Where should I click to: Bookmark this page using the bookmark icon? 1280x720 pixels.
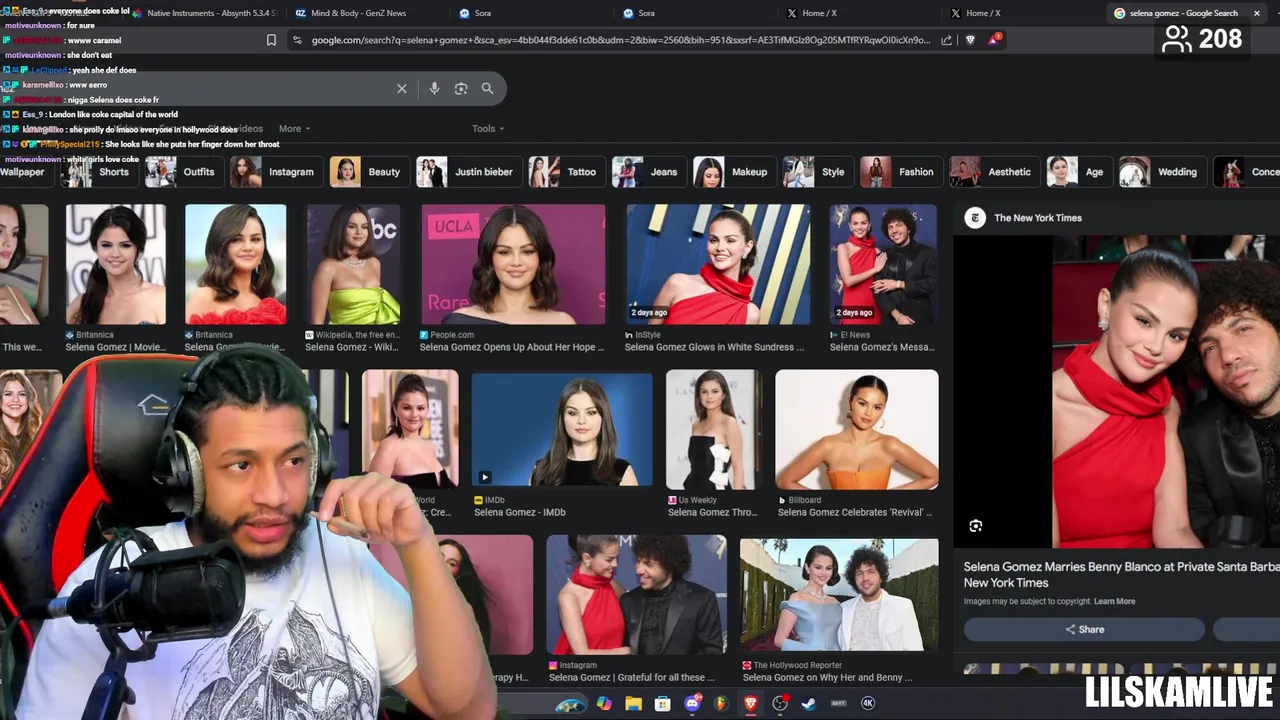[271, 40]
